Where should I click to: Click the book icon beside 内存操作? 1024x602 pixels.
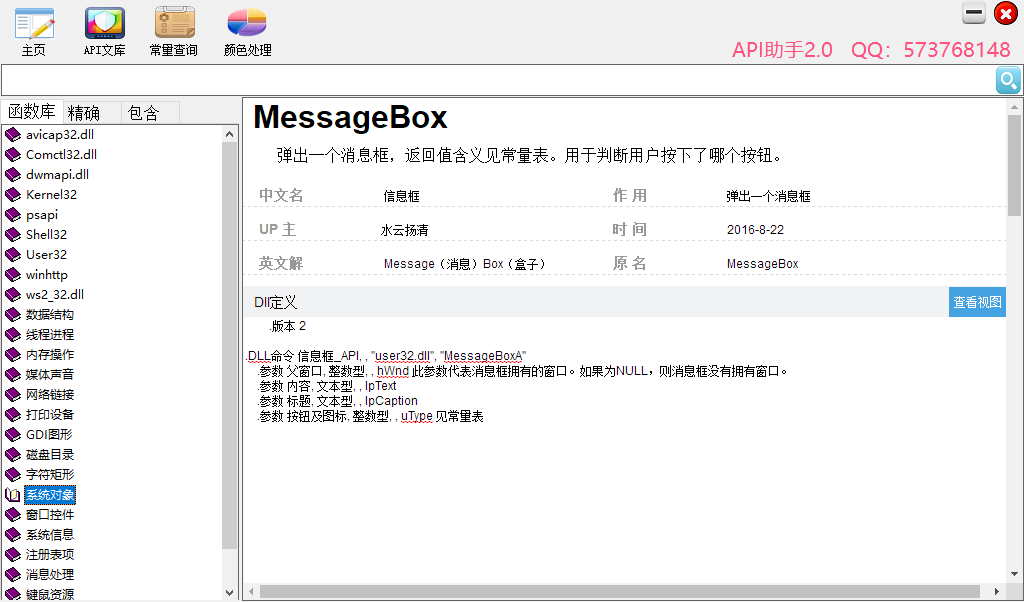13,355
